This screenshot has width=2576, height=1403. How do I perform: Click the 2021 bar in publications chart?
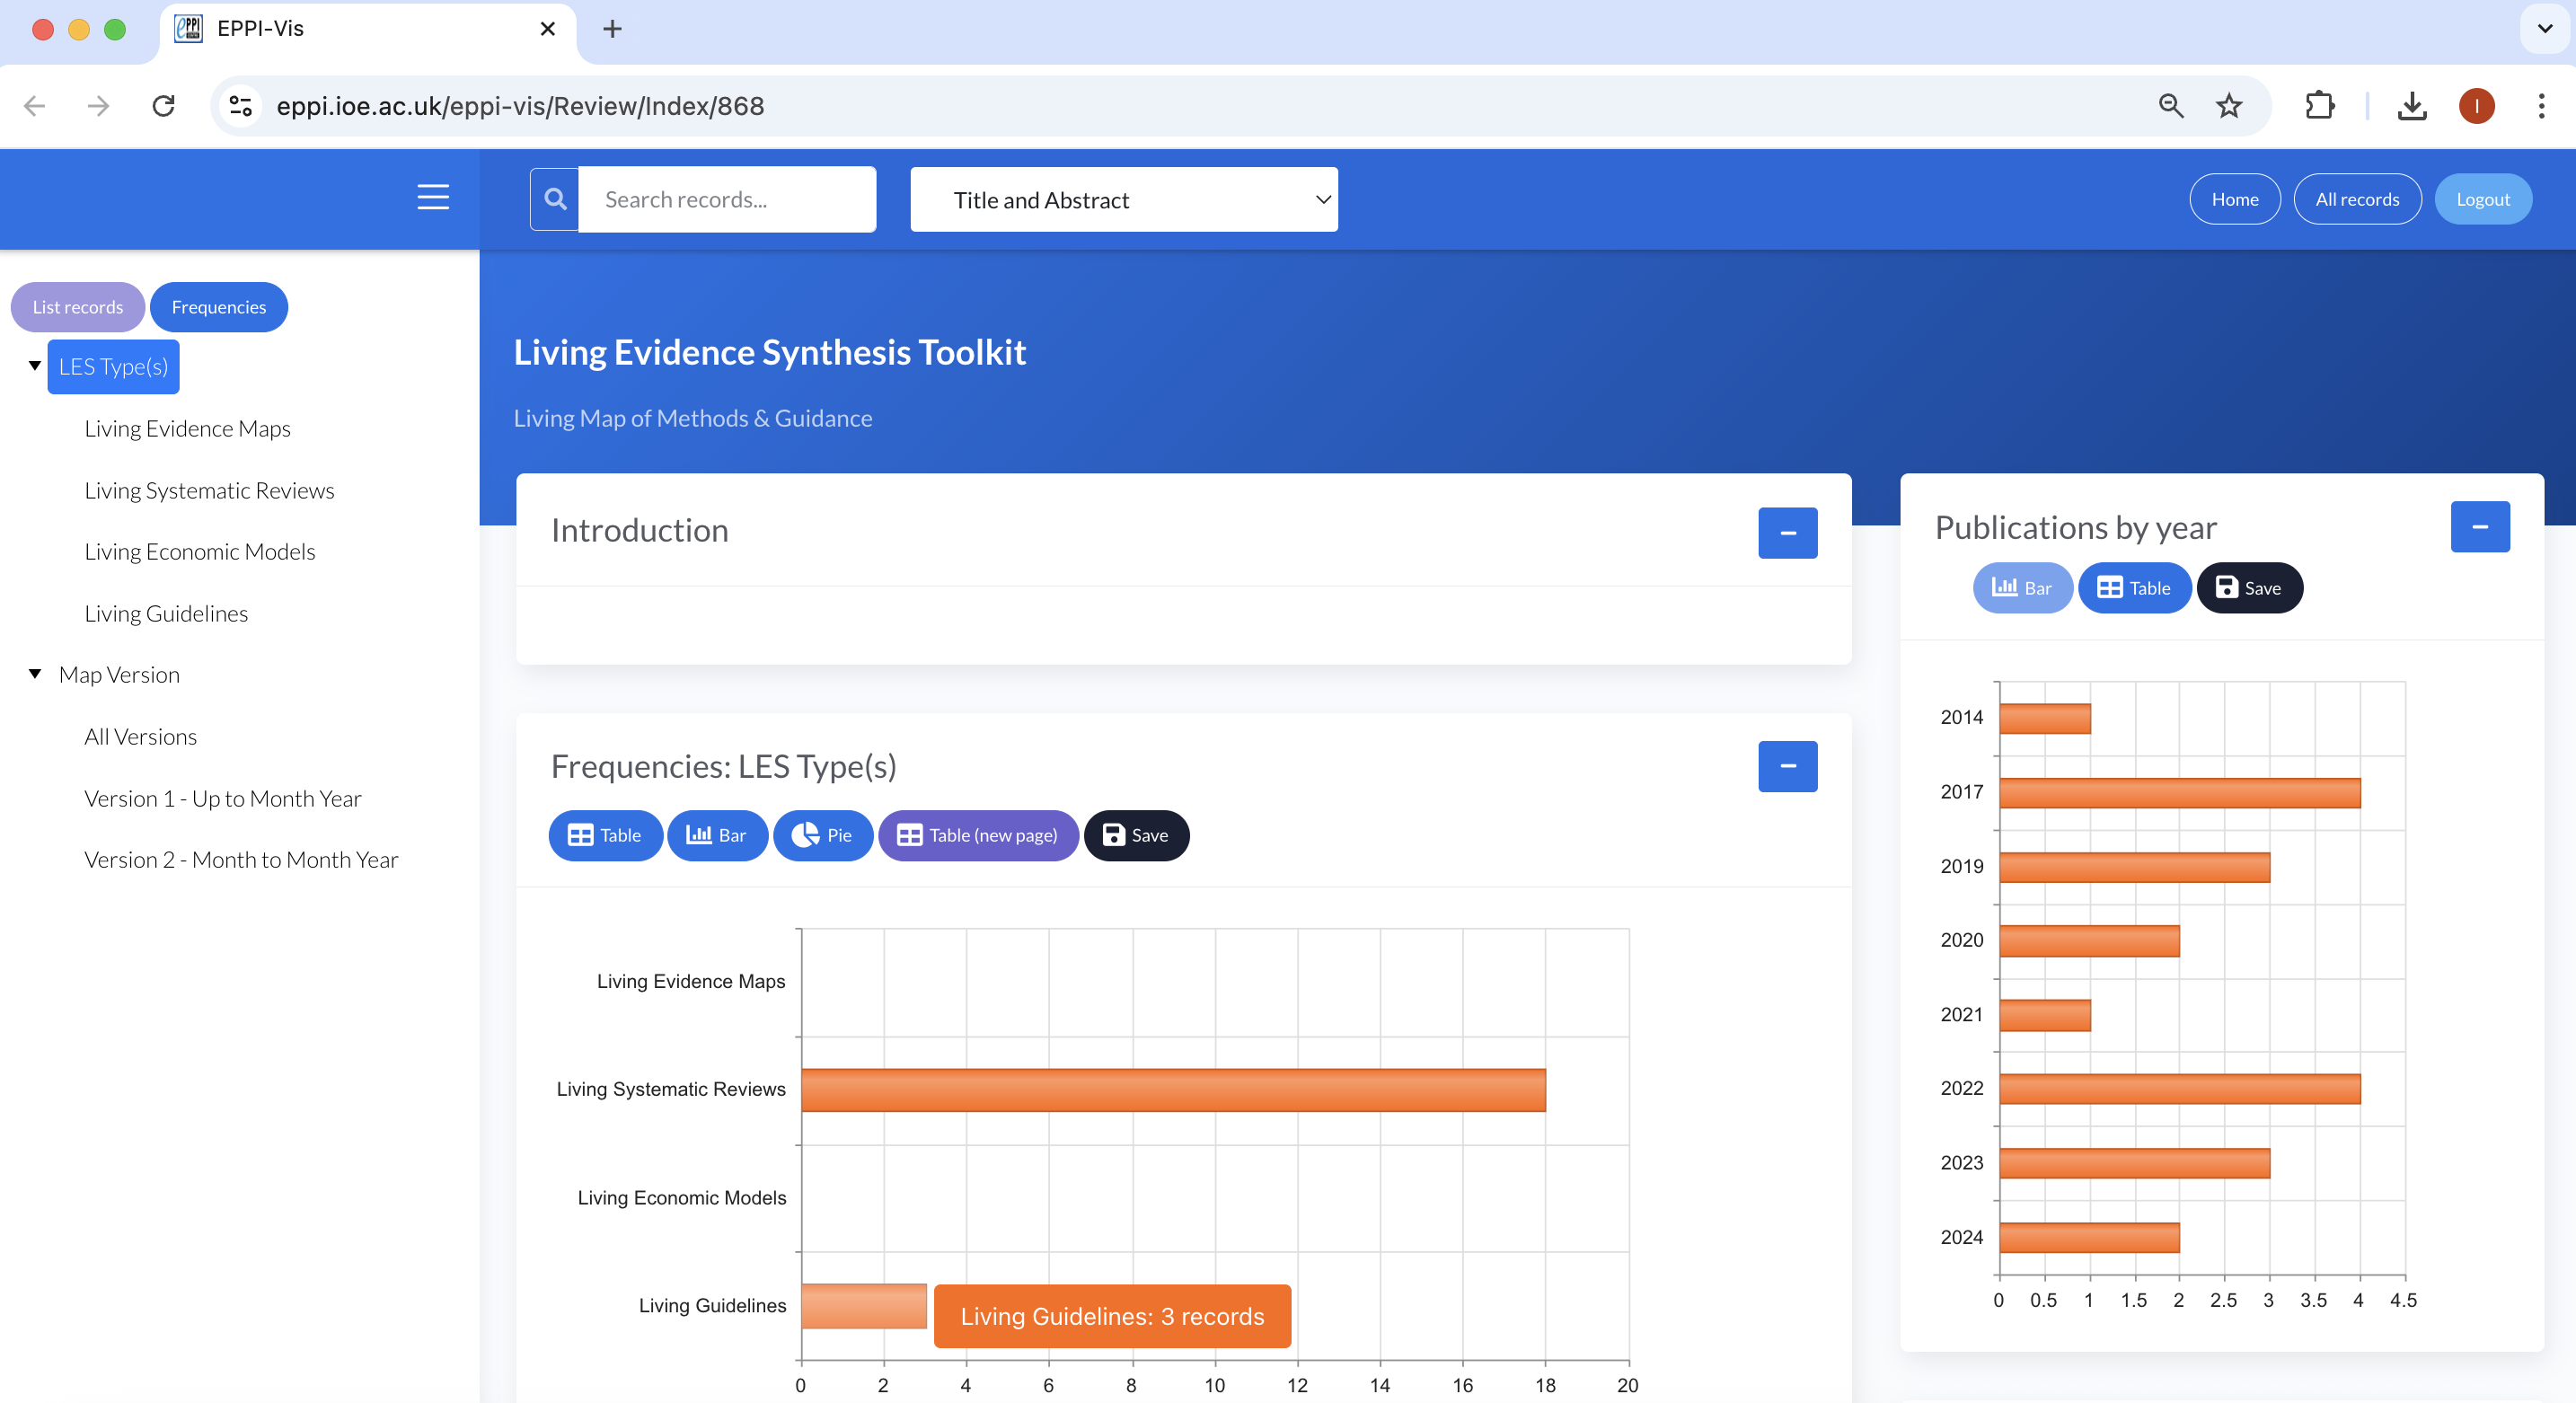[2044, 1014]
